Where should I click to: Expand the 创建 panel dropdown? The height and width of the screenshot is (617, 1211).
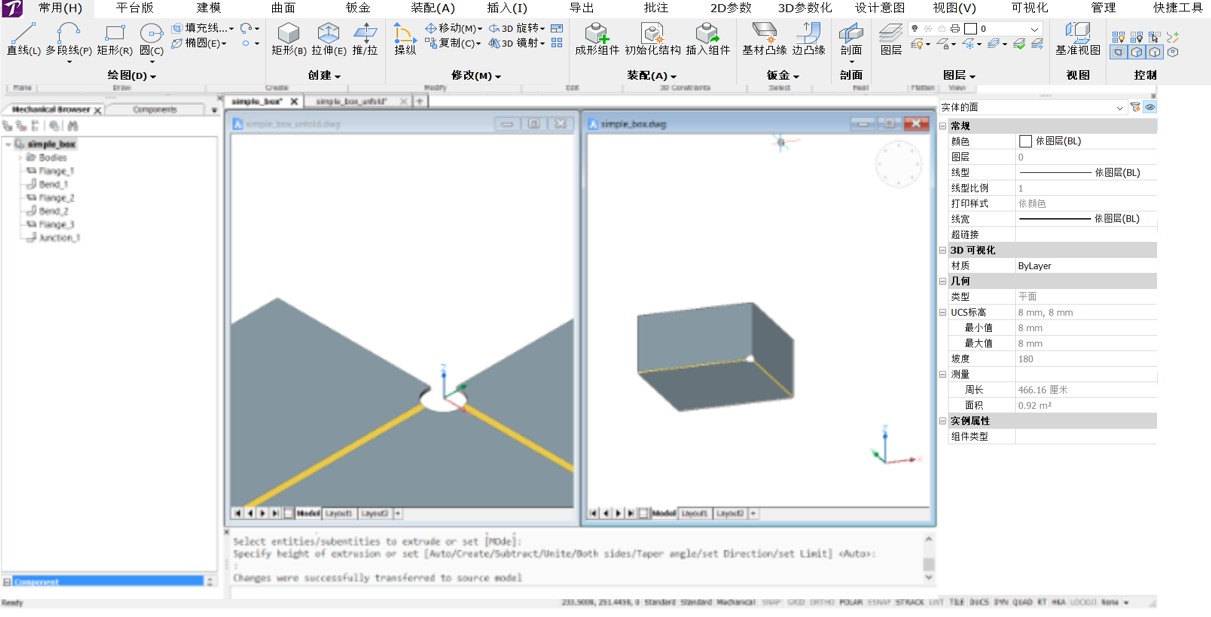click(324, 76)
